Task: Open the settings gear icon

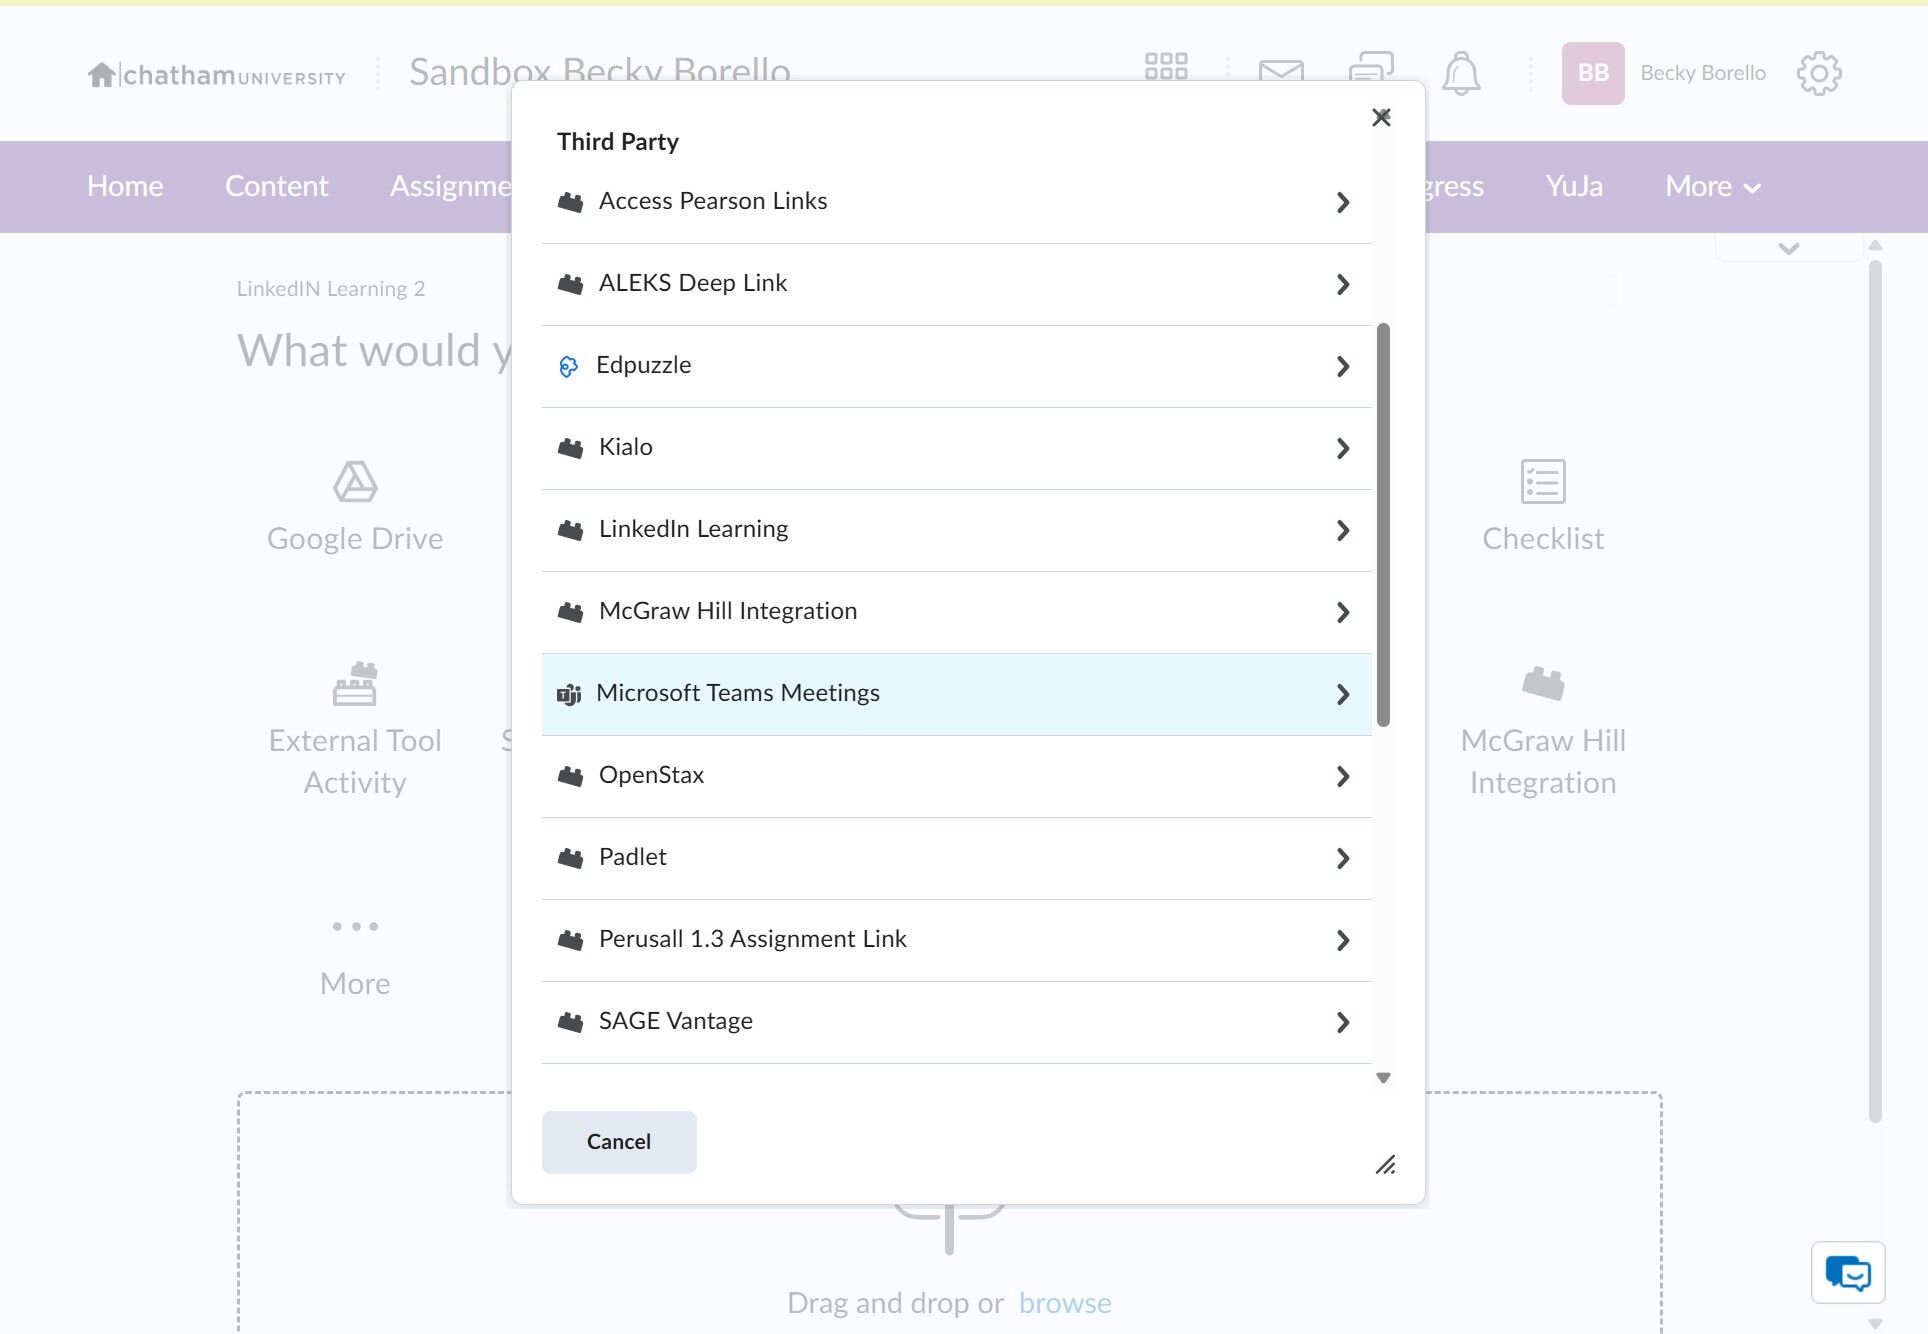Action: point(1818,73)
